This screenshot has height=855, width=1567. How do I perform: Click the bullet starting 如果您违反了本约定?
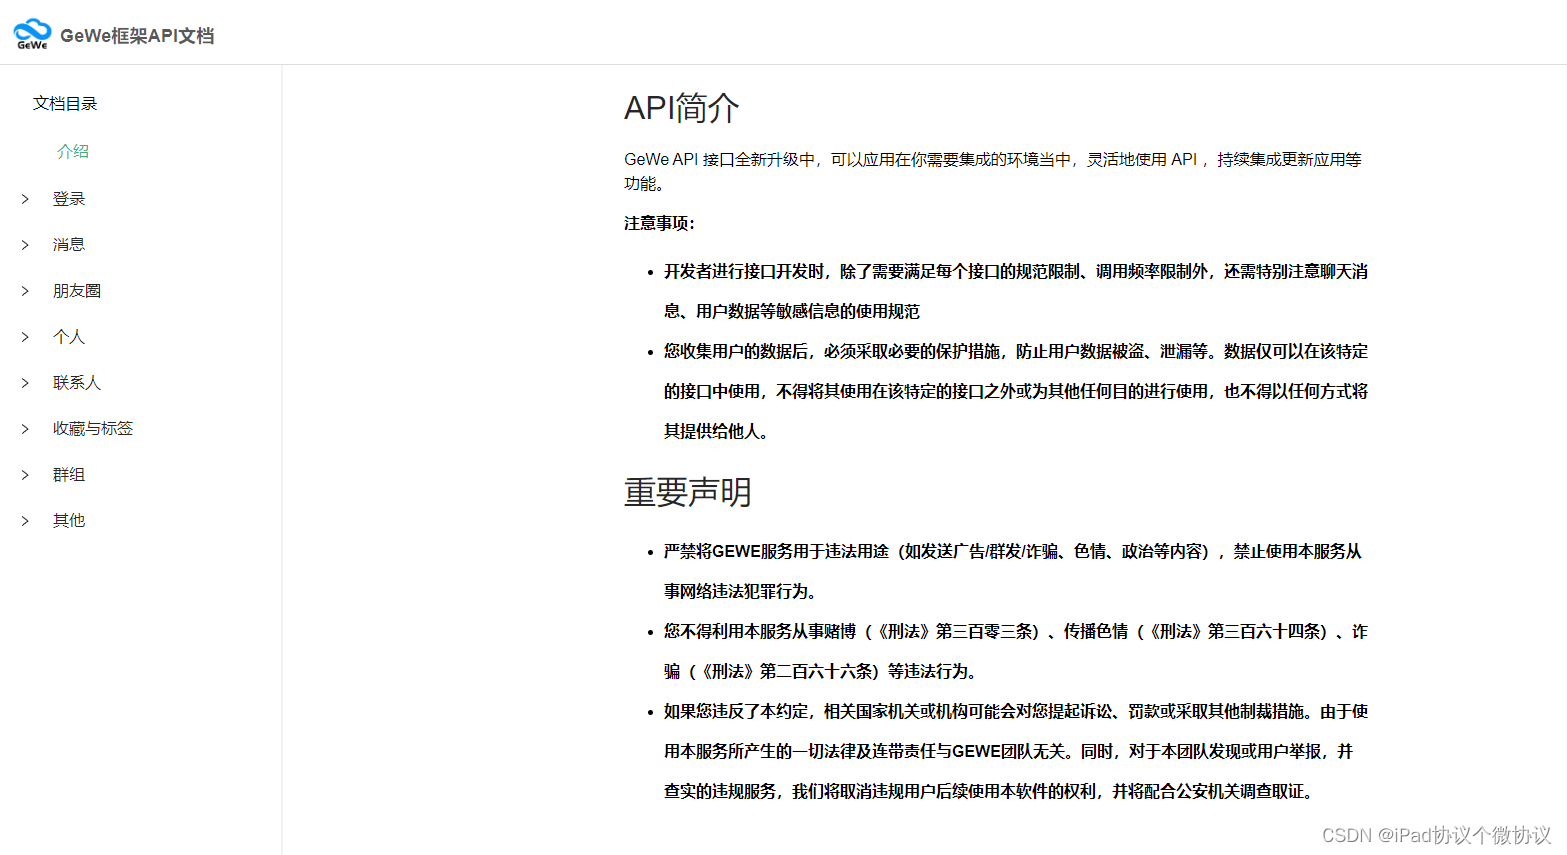(1016, 751)
